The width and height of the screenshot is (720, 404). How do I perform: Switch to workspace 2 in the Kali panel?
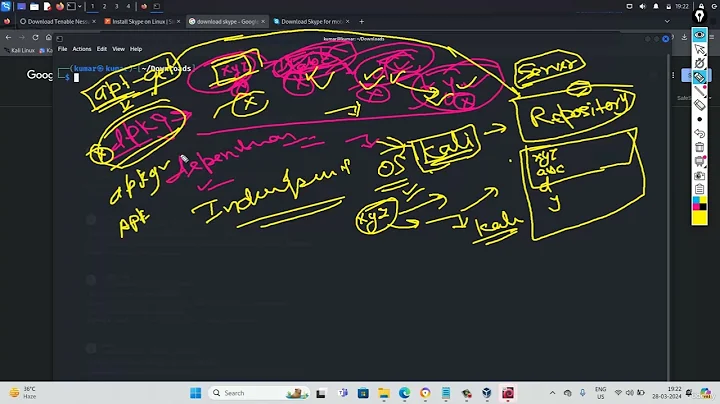pyautogui.click(x=104, y=6)
